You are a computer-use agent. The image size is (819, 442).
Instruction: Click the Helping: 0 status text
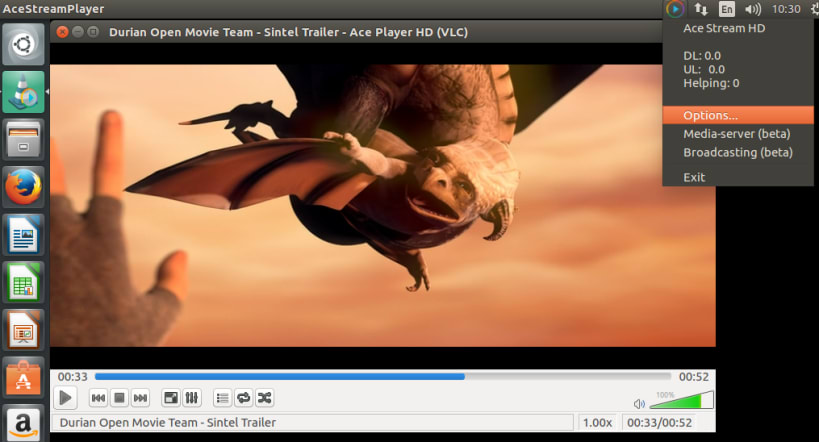point(711,83)
